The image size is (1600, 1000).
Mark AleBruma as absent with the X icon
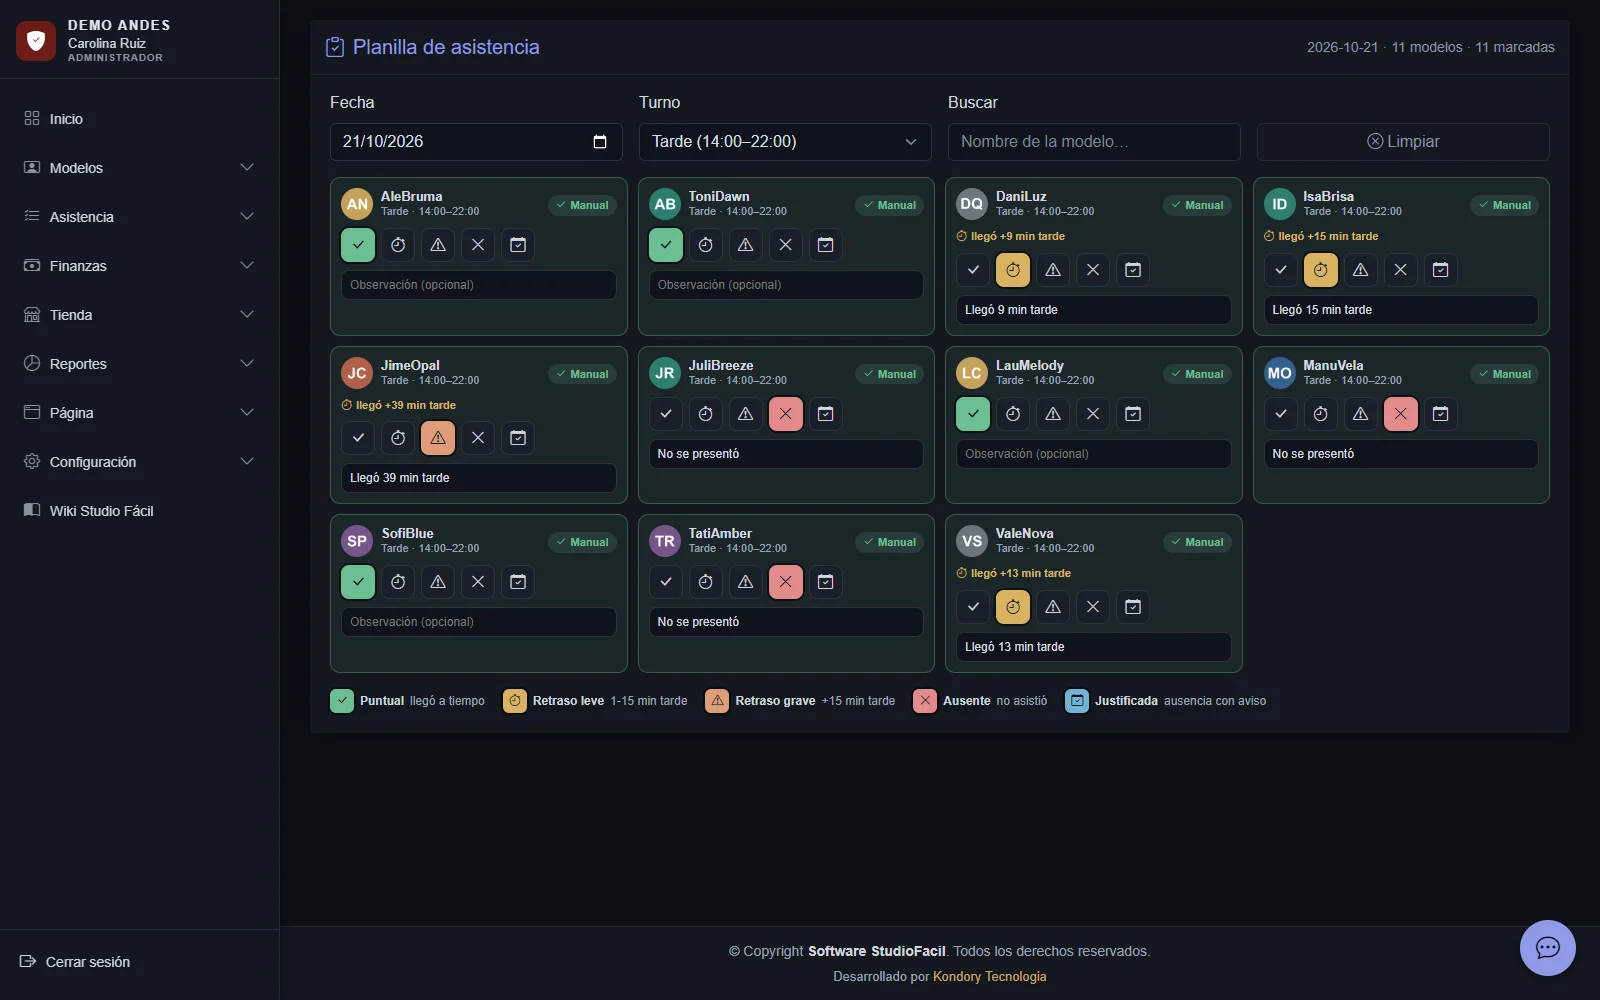(478, 245)
